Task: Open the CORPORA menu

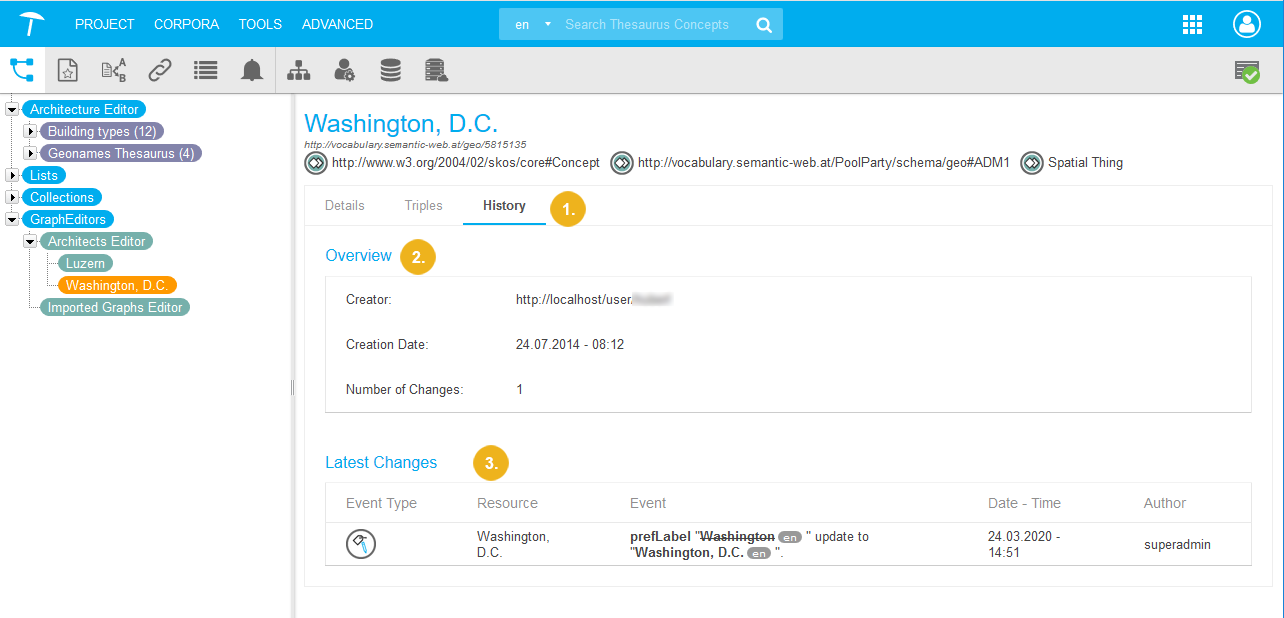Action: 186,24
